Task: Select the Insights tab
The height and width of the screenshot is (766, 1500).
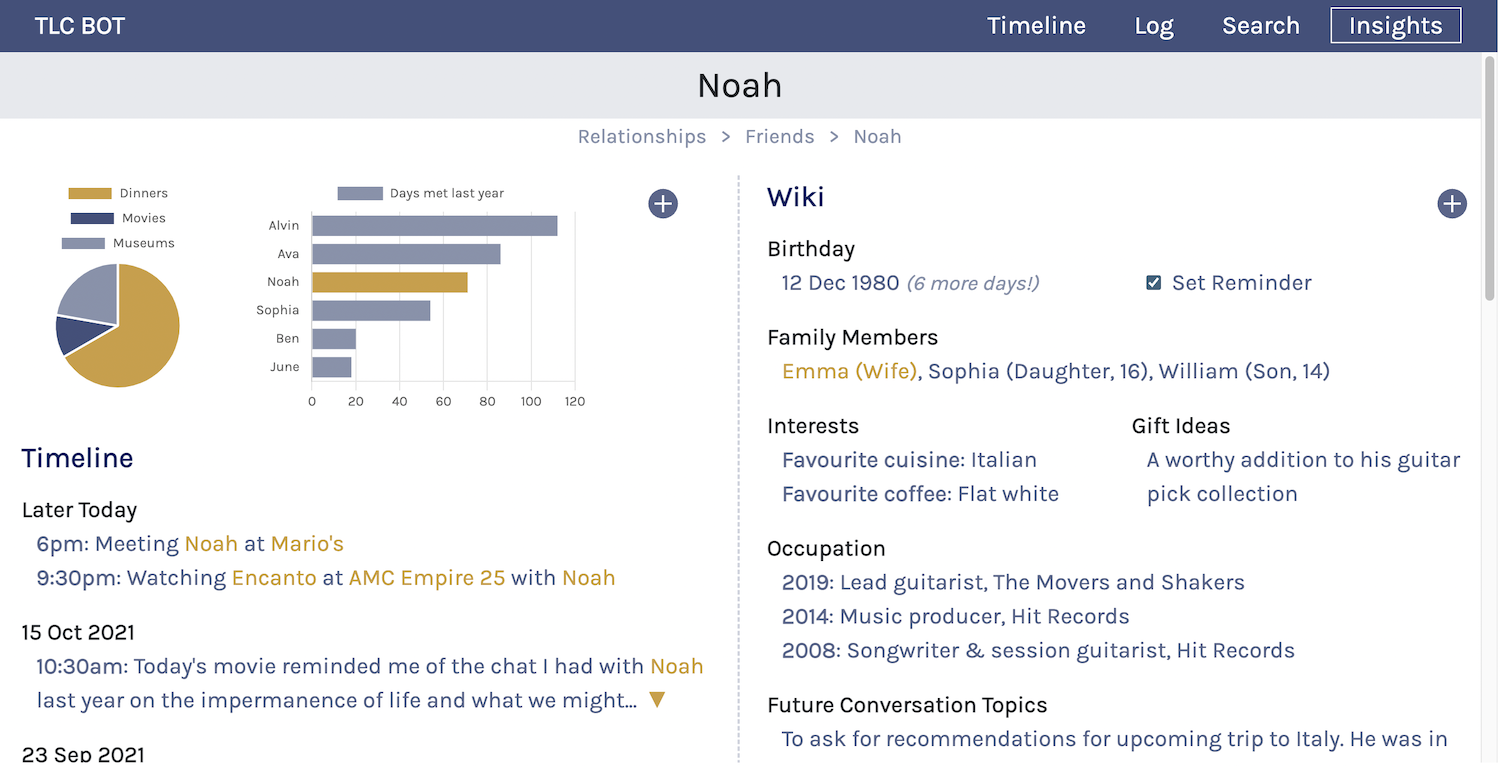Action: click(1395, 26)
